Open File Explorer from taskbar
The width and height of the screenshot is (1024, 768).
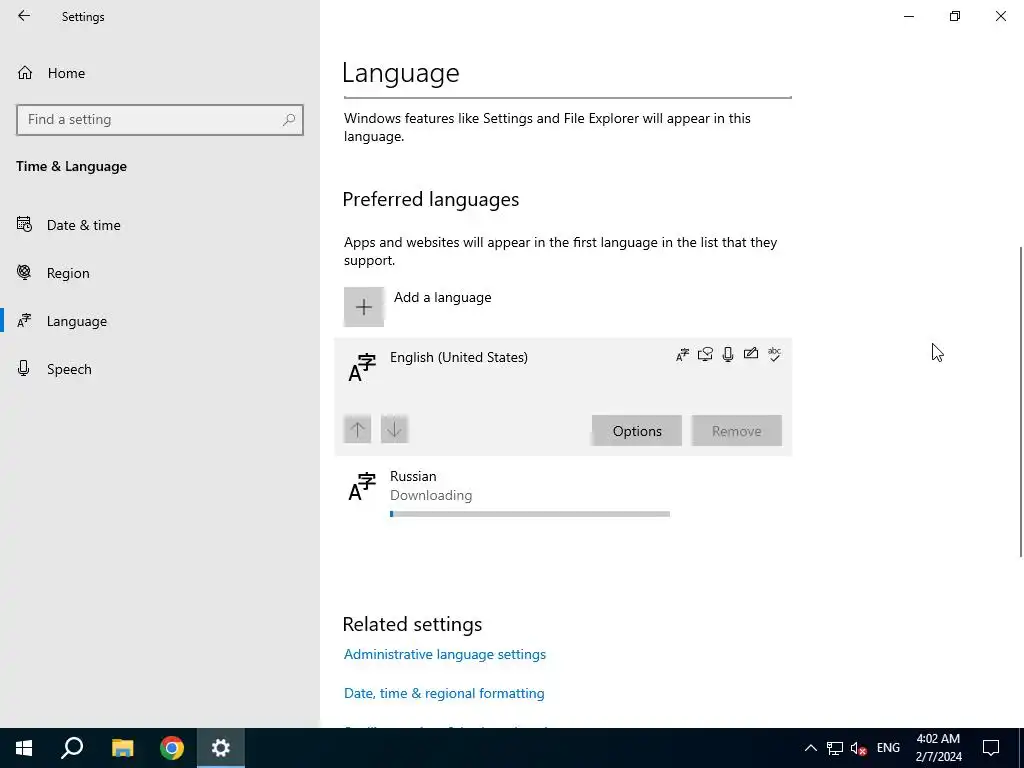point(122,748)
